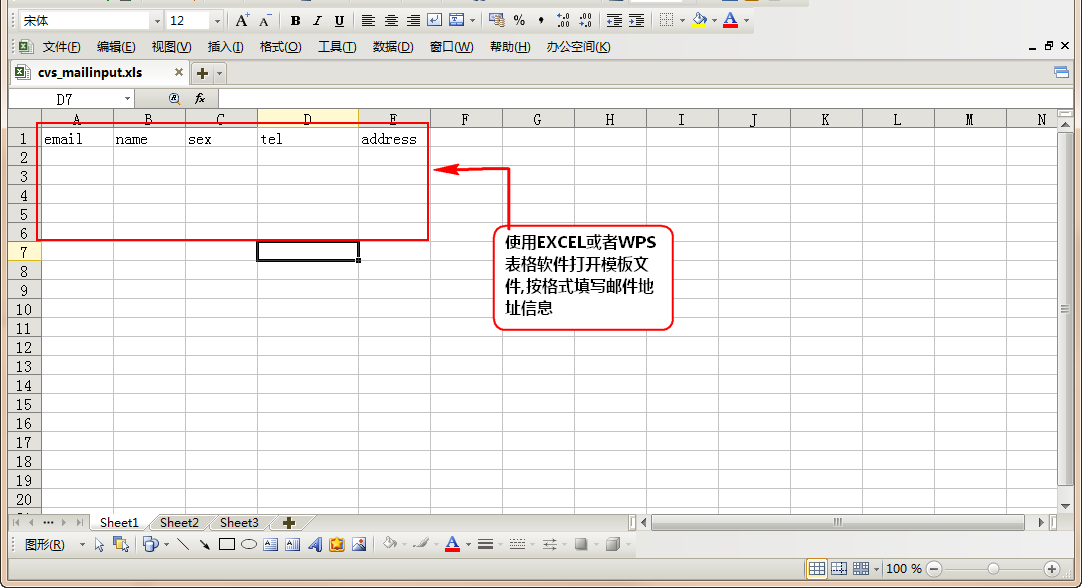Image resolution: width=1082 pixels, height=588 pixels.
Task: Switch to the Sheet2 tab
Action: 179,523
